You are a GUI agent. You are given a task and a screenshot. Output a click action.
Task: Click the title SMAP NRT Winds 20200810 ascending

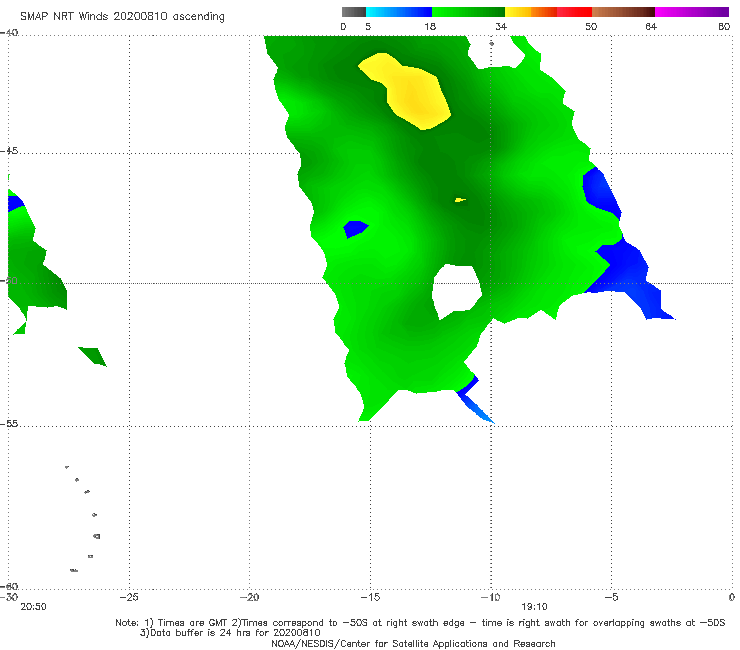click(122, 17)
